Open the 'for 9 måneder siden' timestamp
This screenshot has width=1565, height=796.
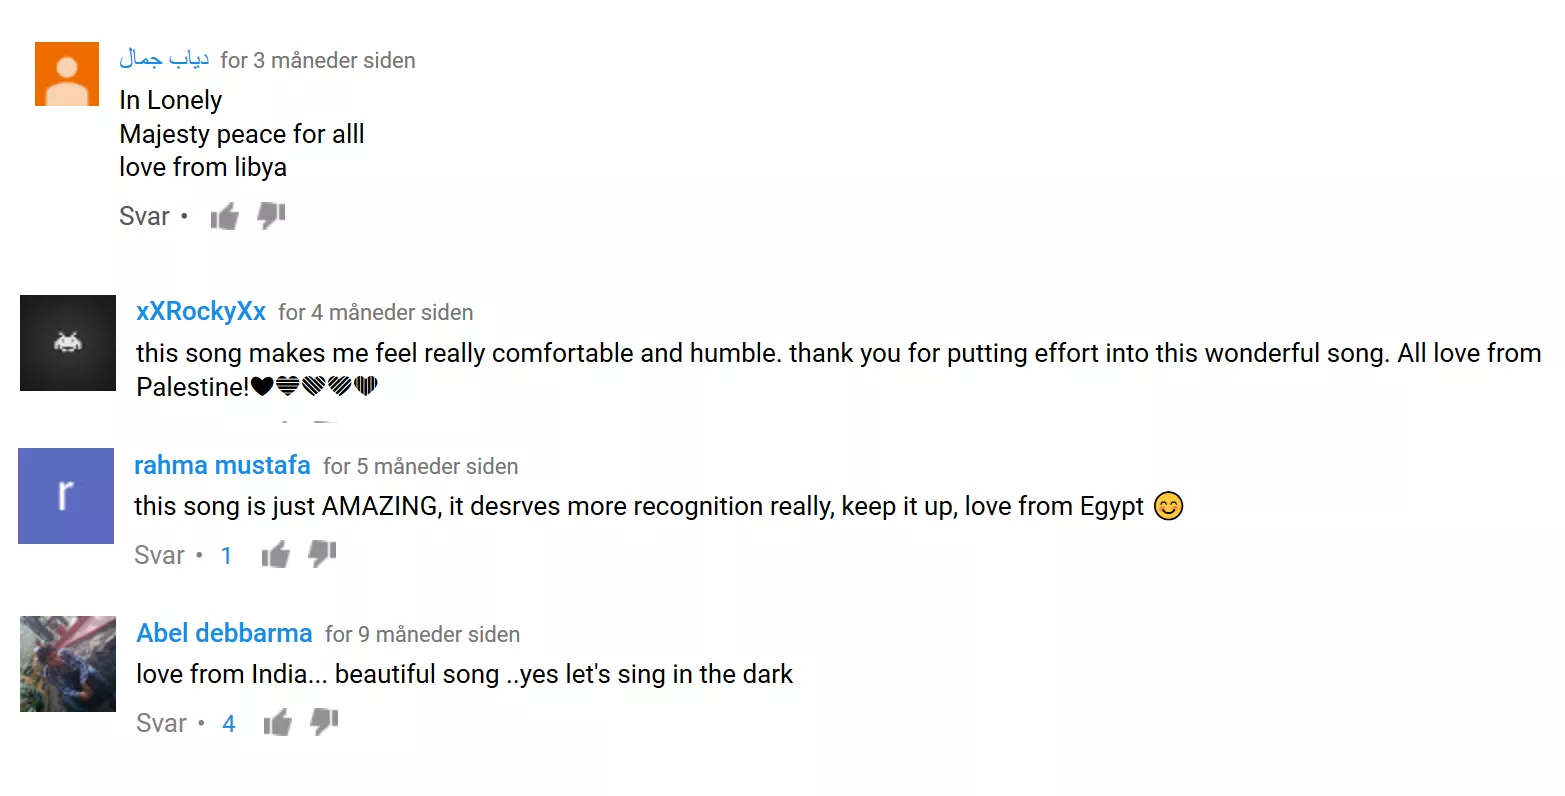coord(422,634)
